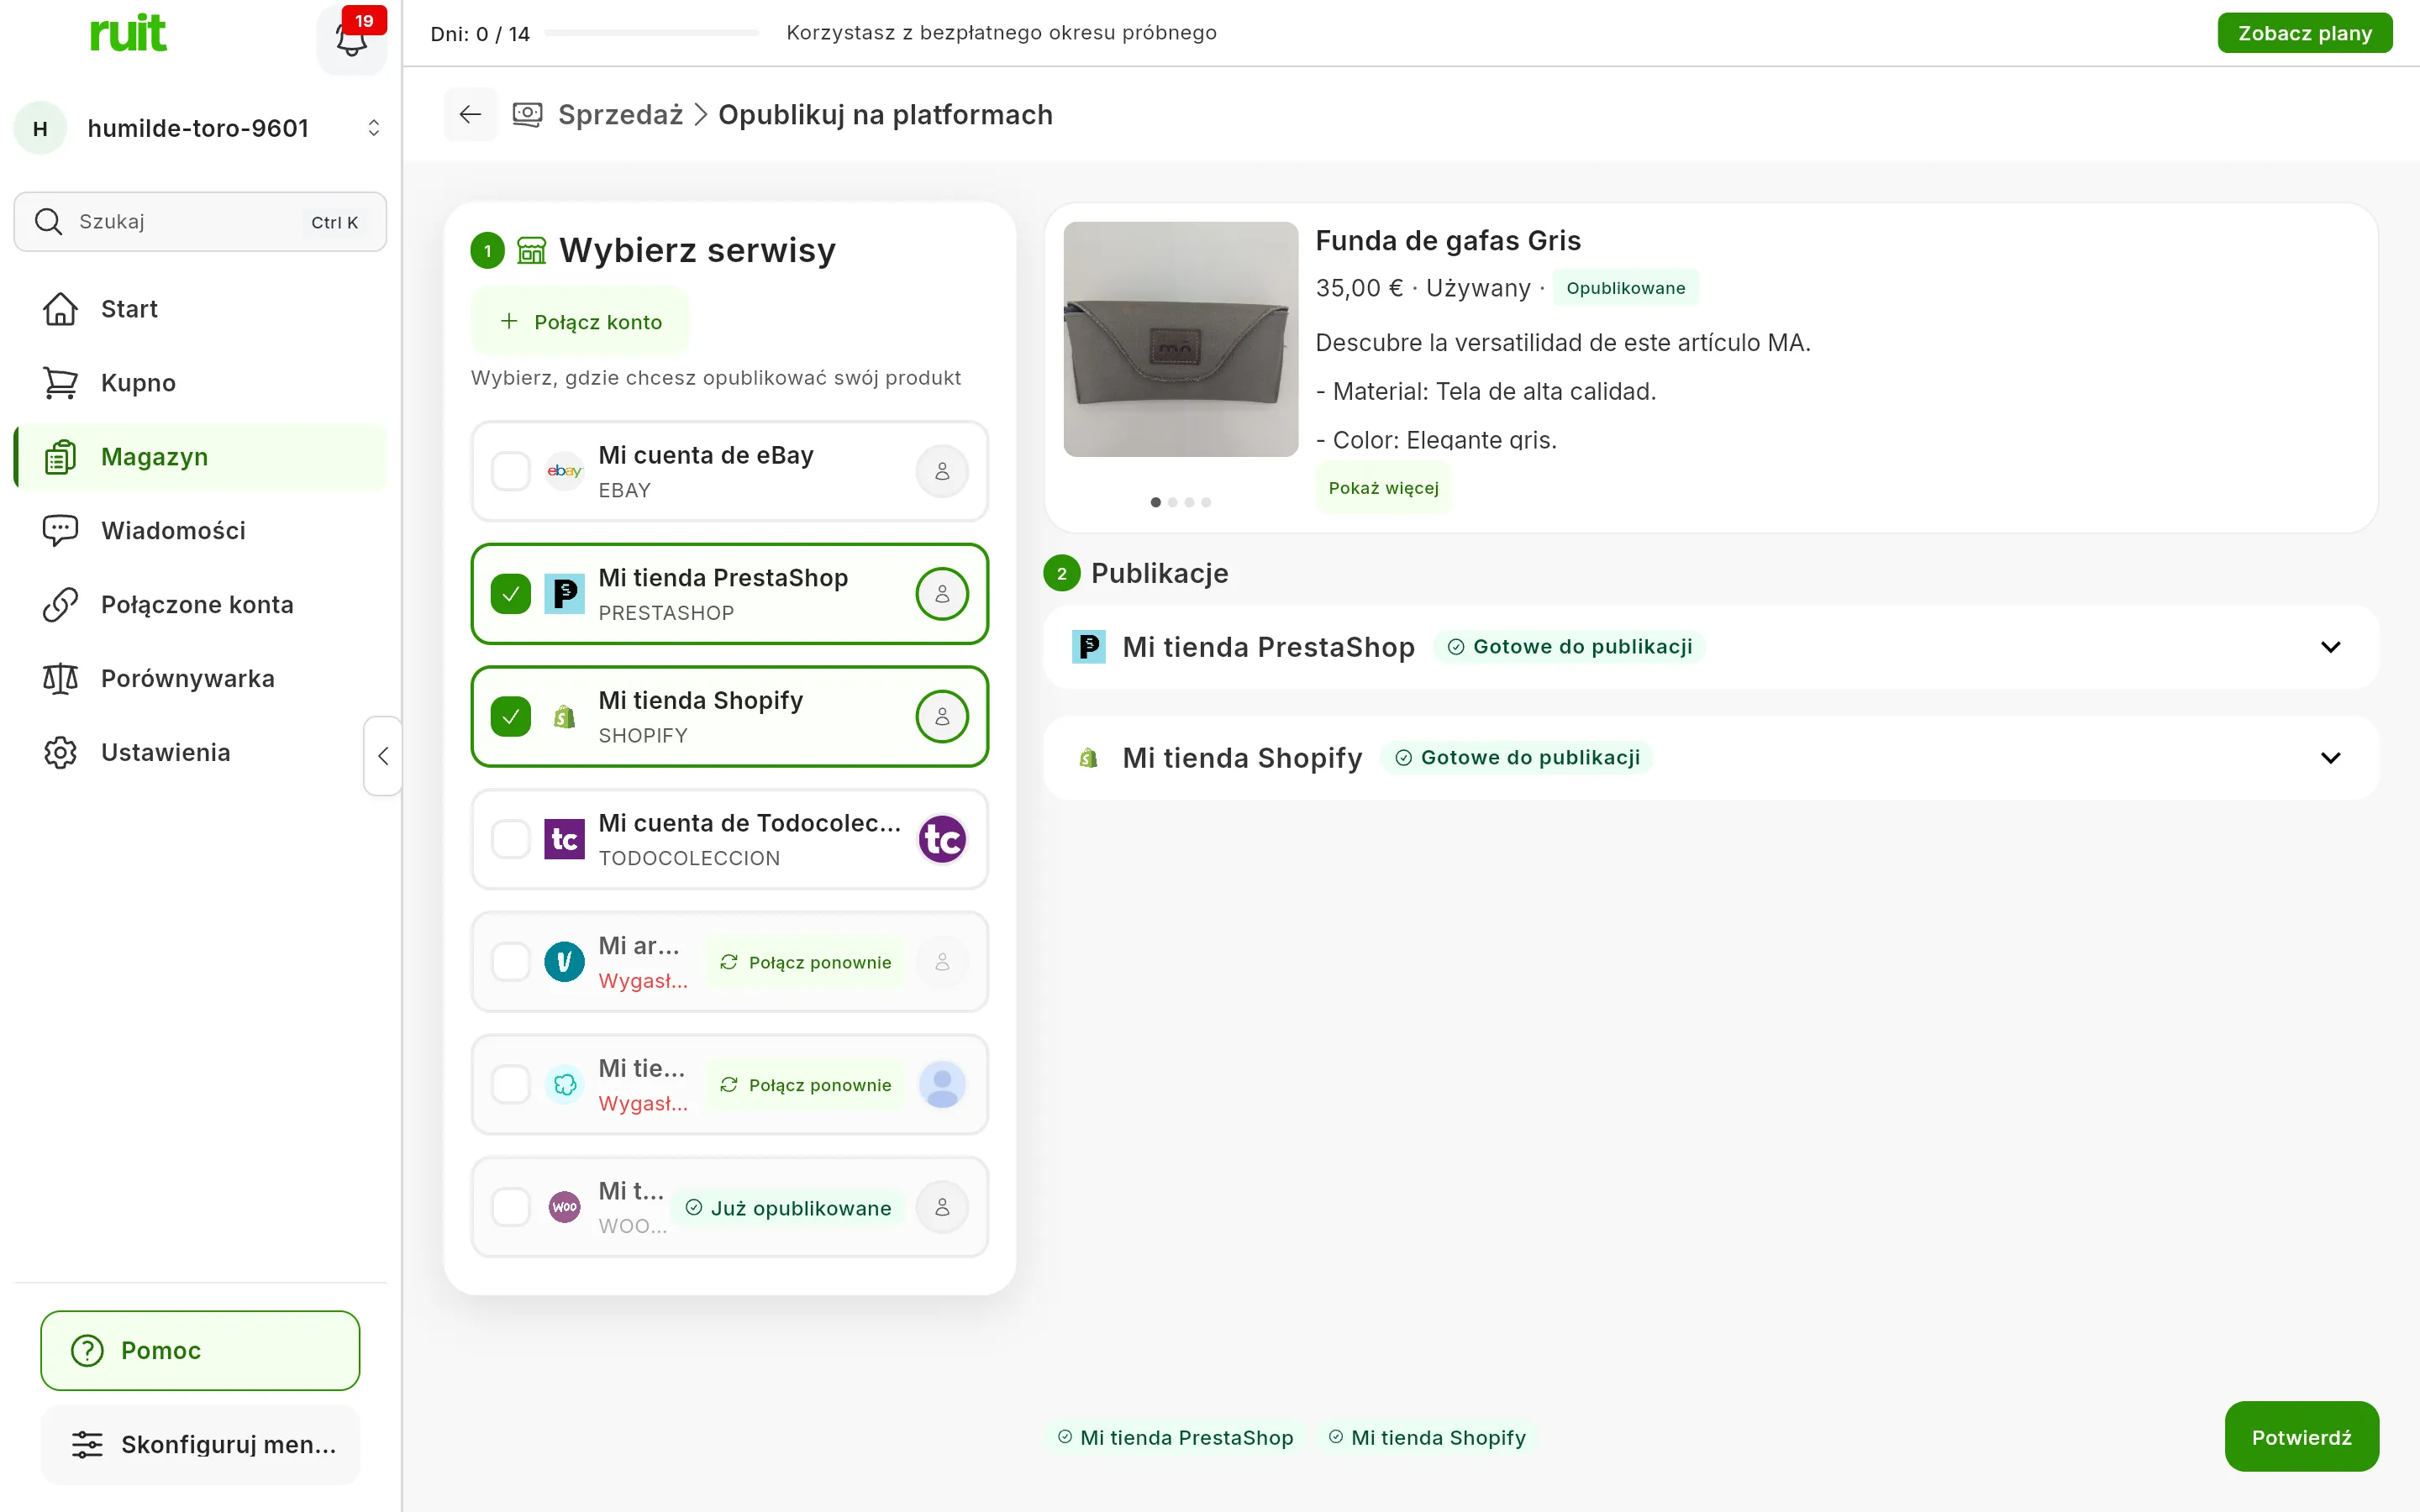Click the PrestaShop logo in Publikacje

coord(1088,647)
